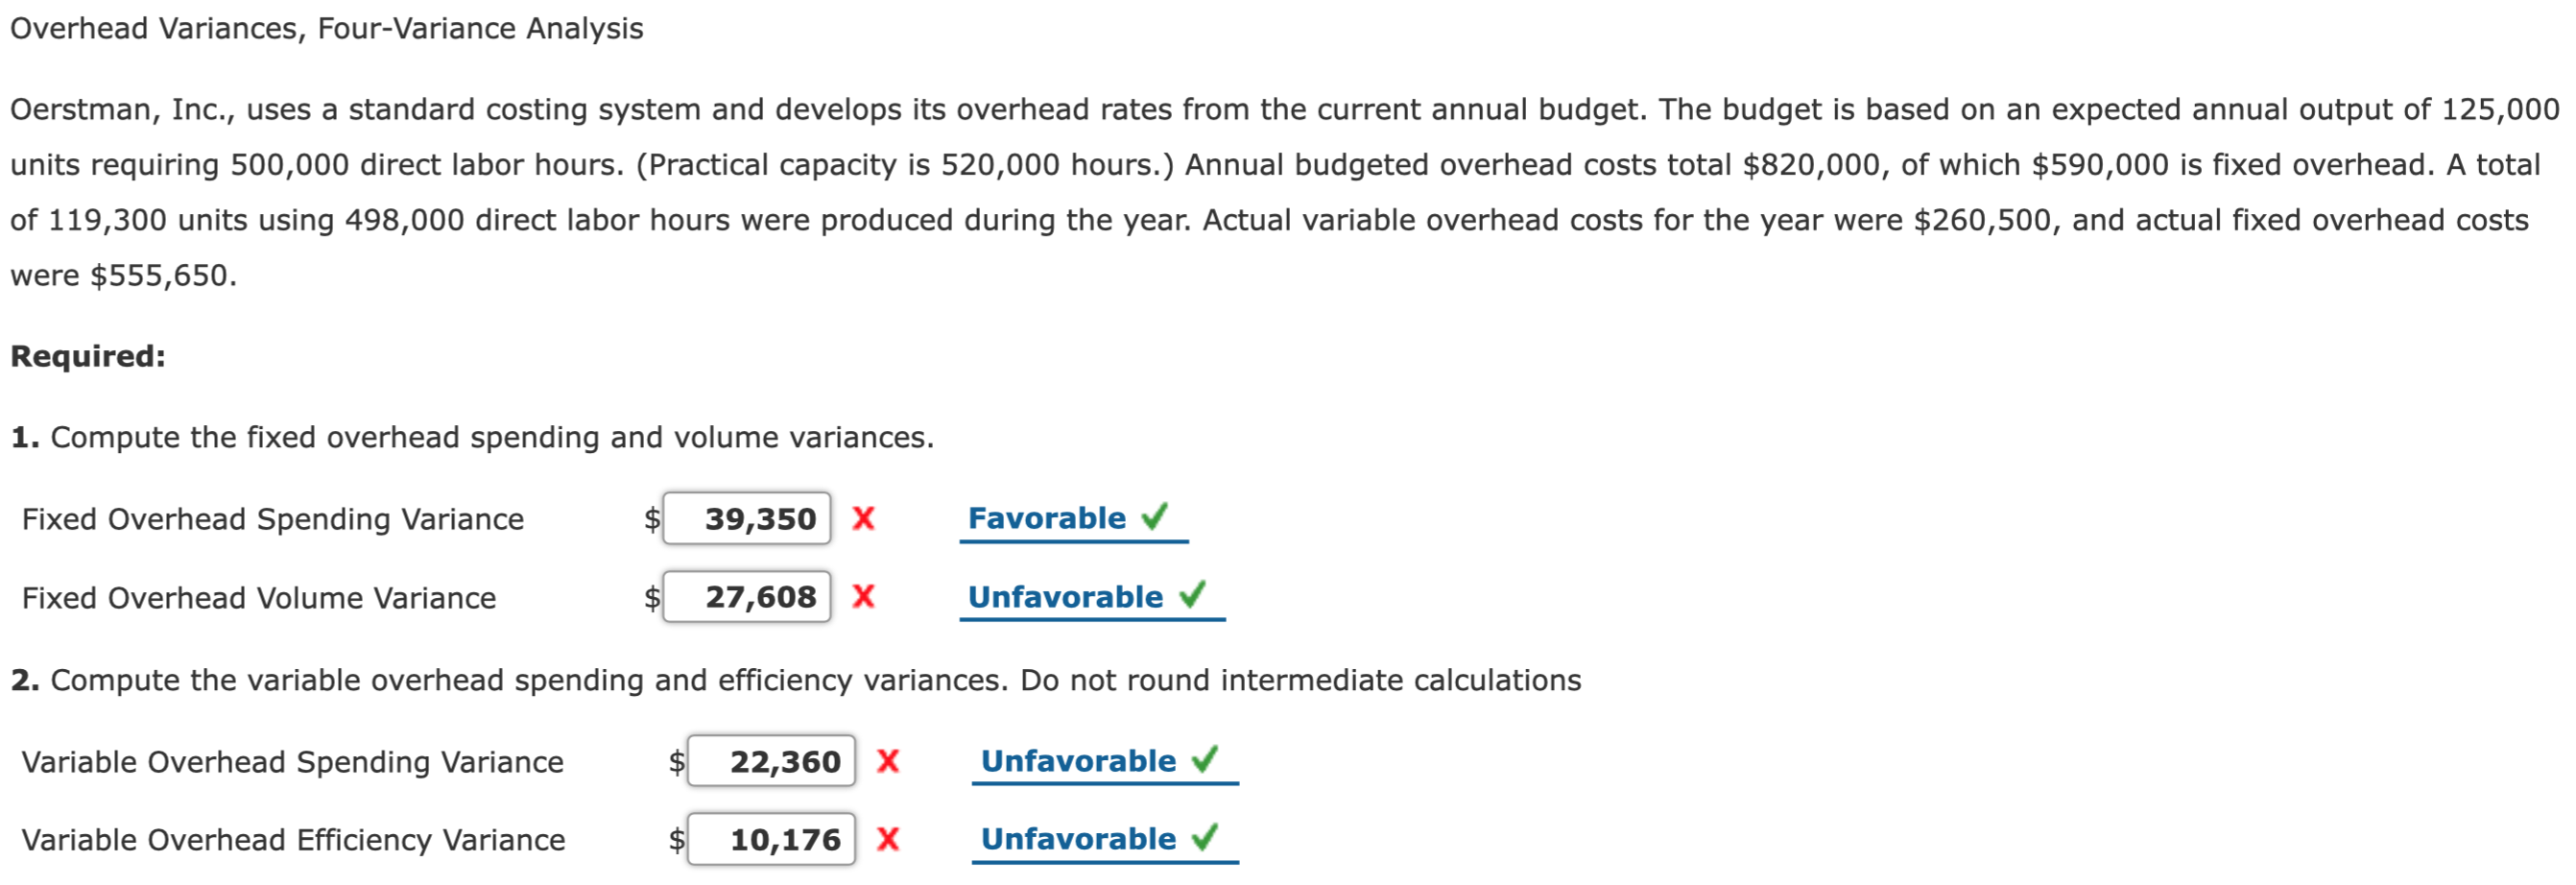Click the dollar sign before 22,360
The height and width of the screenshot is (885, 2576).
pos(677,761)
